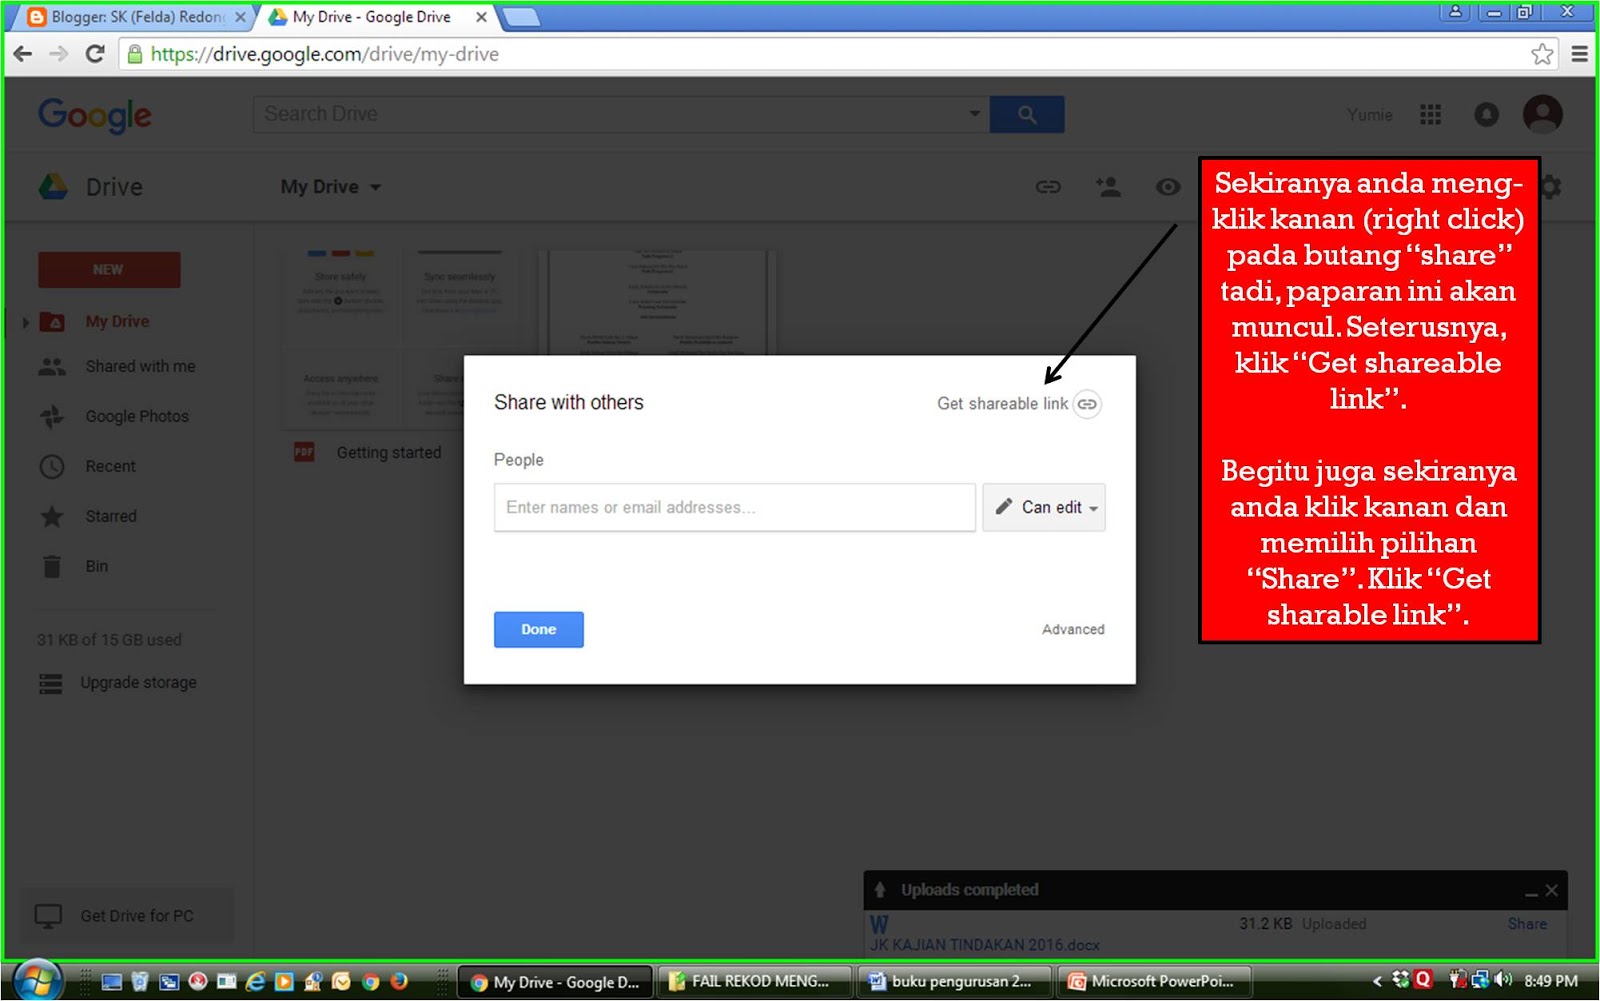Click the share add-person toolbar icon
This screenshot has width=1600, height=1001.
coord(1108,187)
